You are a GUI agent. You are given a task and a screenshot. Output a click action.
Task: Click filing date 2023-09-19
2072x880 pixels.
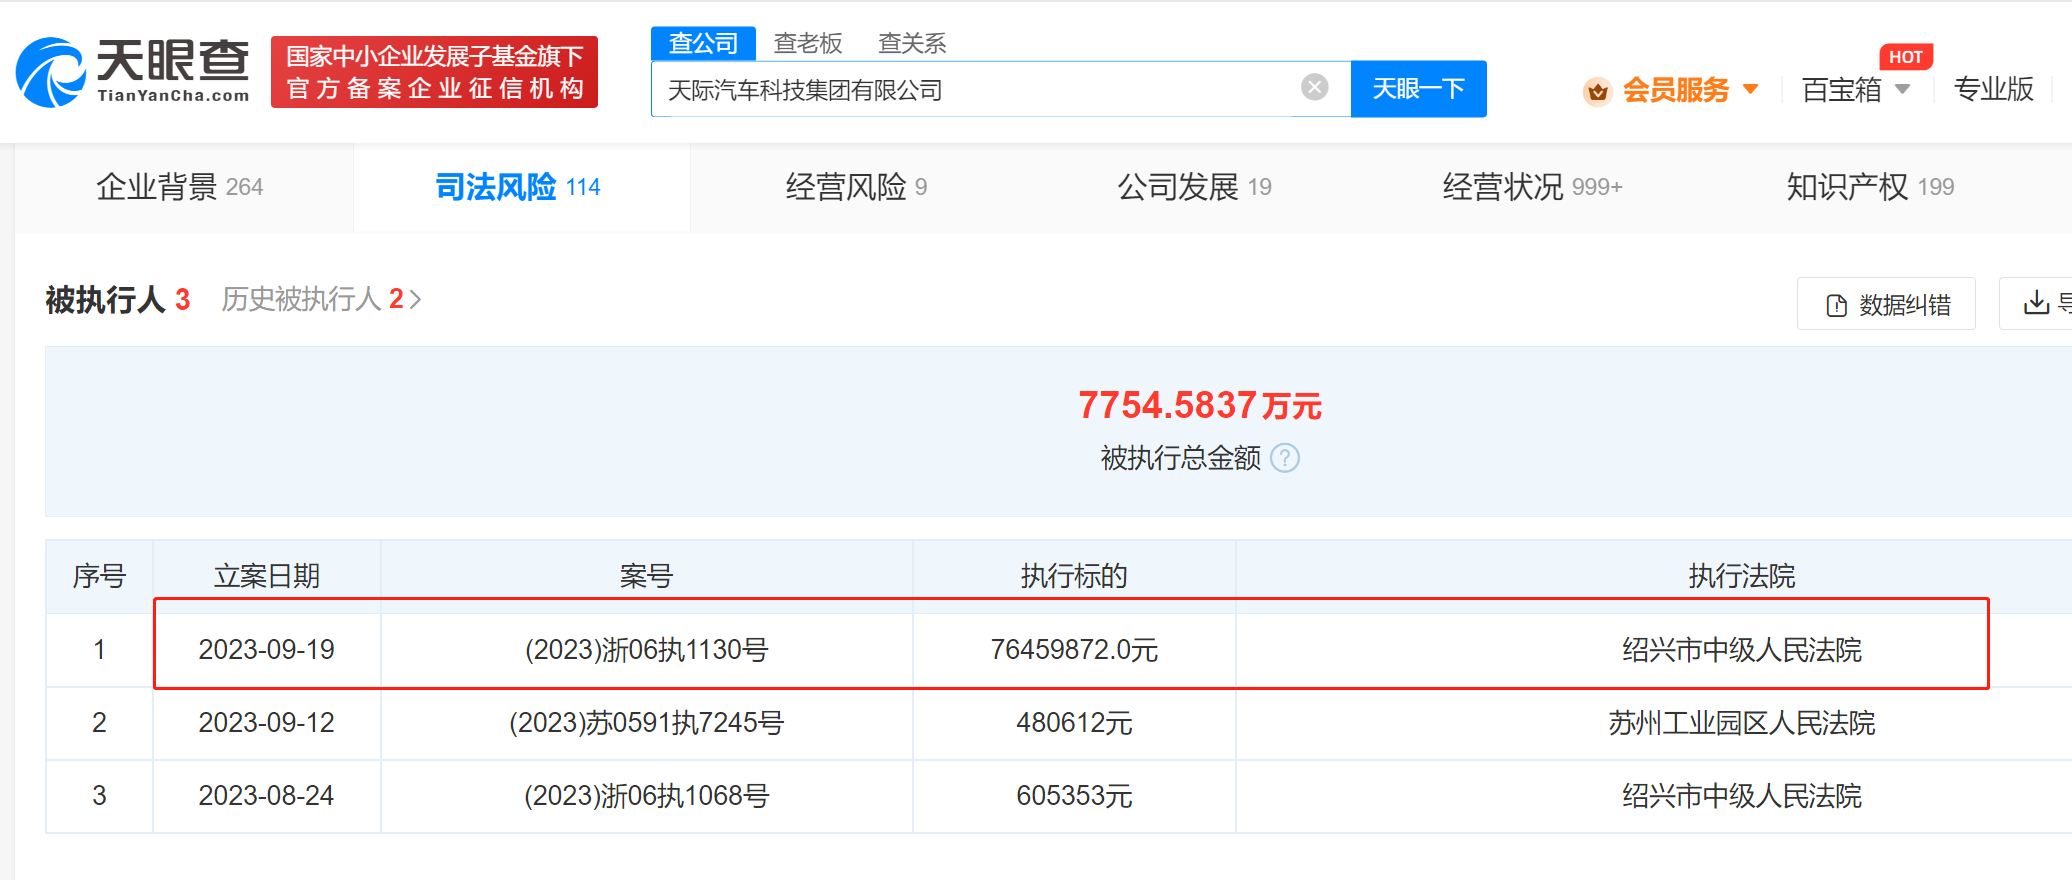266,650
